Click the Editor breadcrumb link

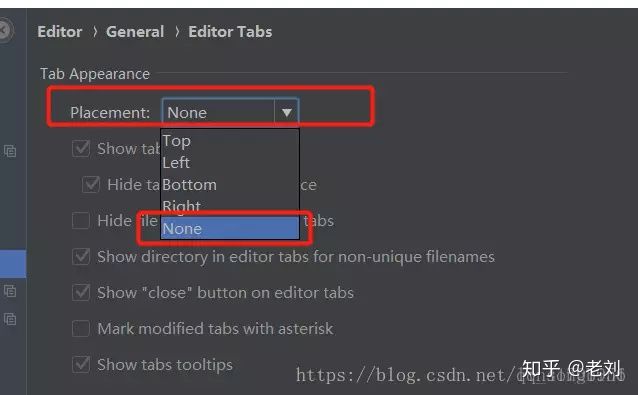pos(60,32)
